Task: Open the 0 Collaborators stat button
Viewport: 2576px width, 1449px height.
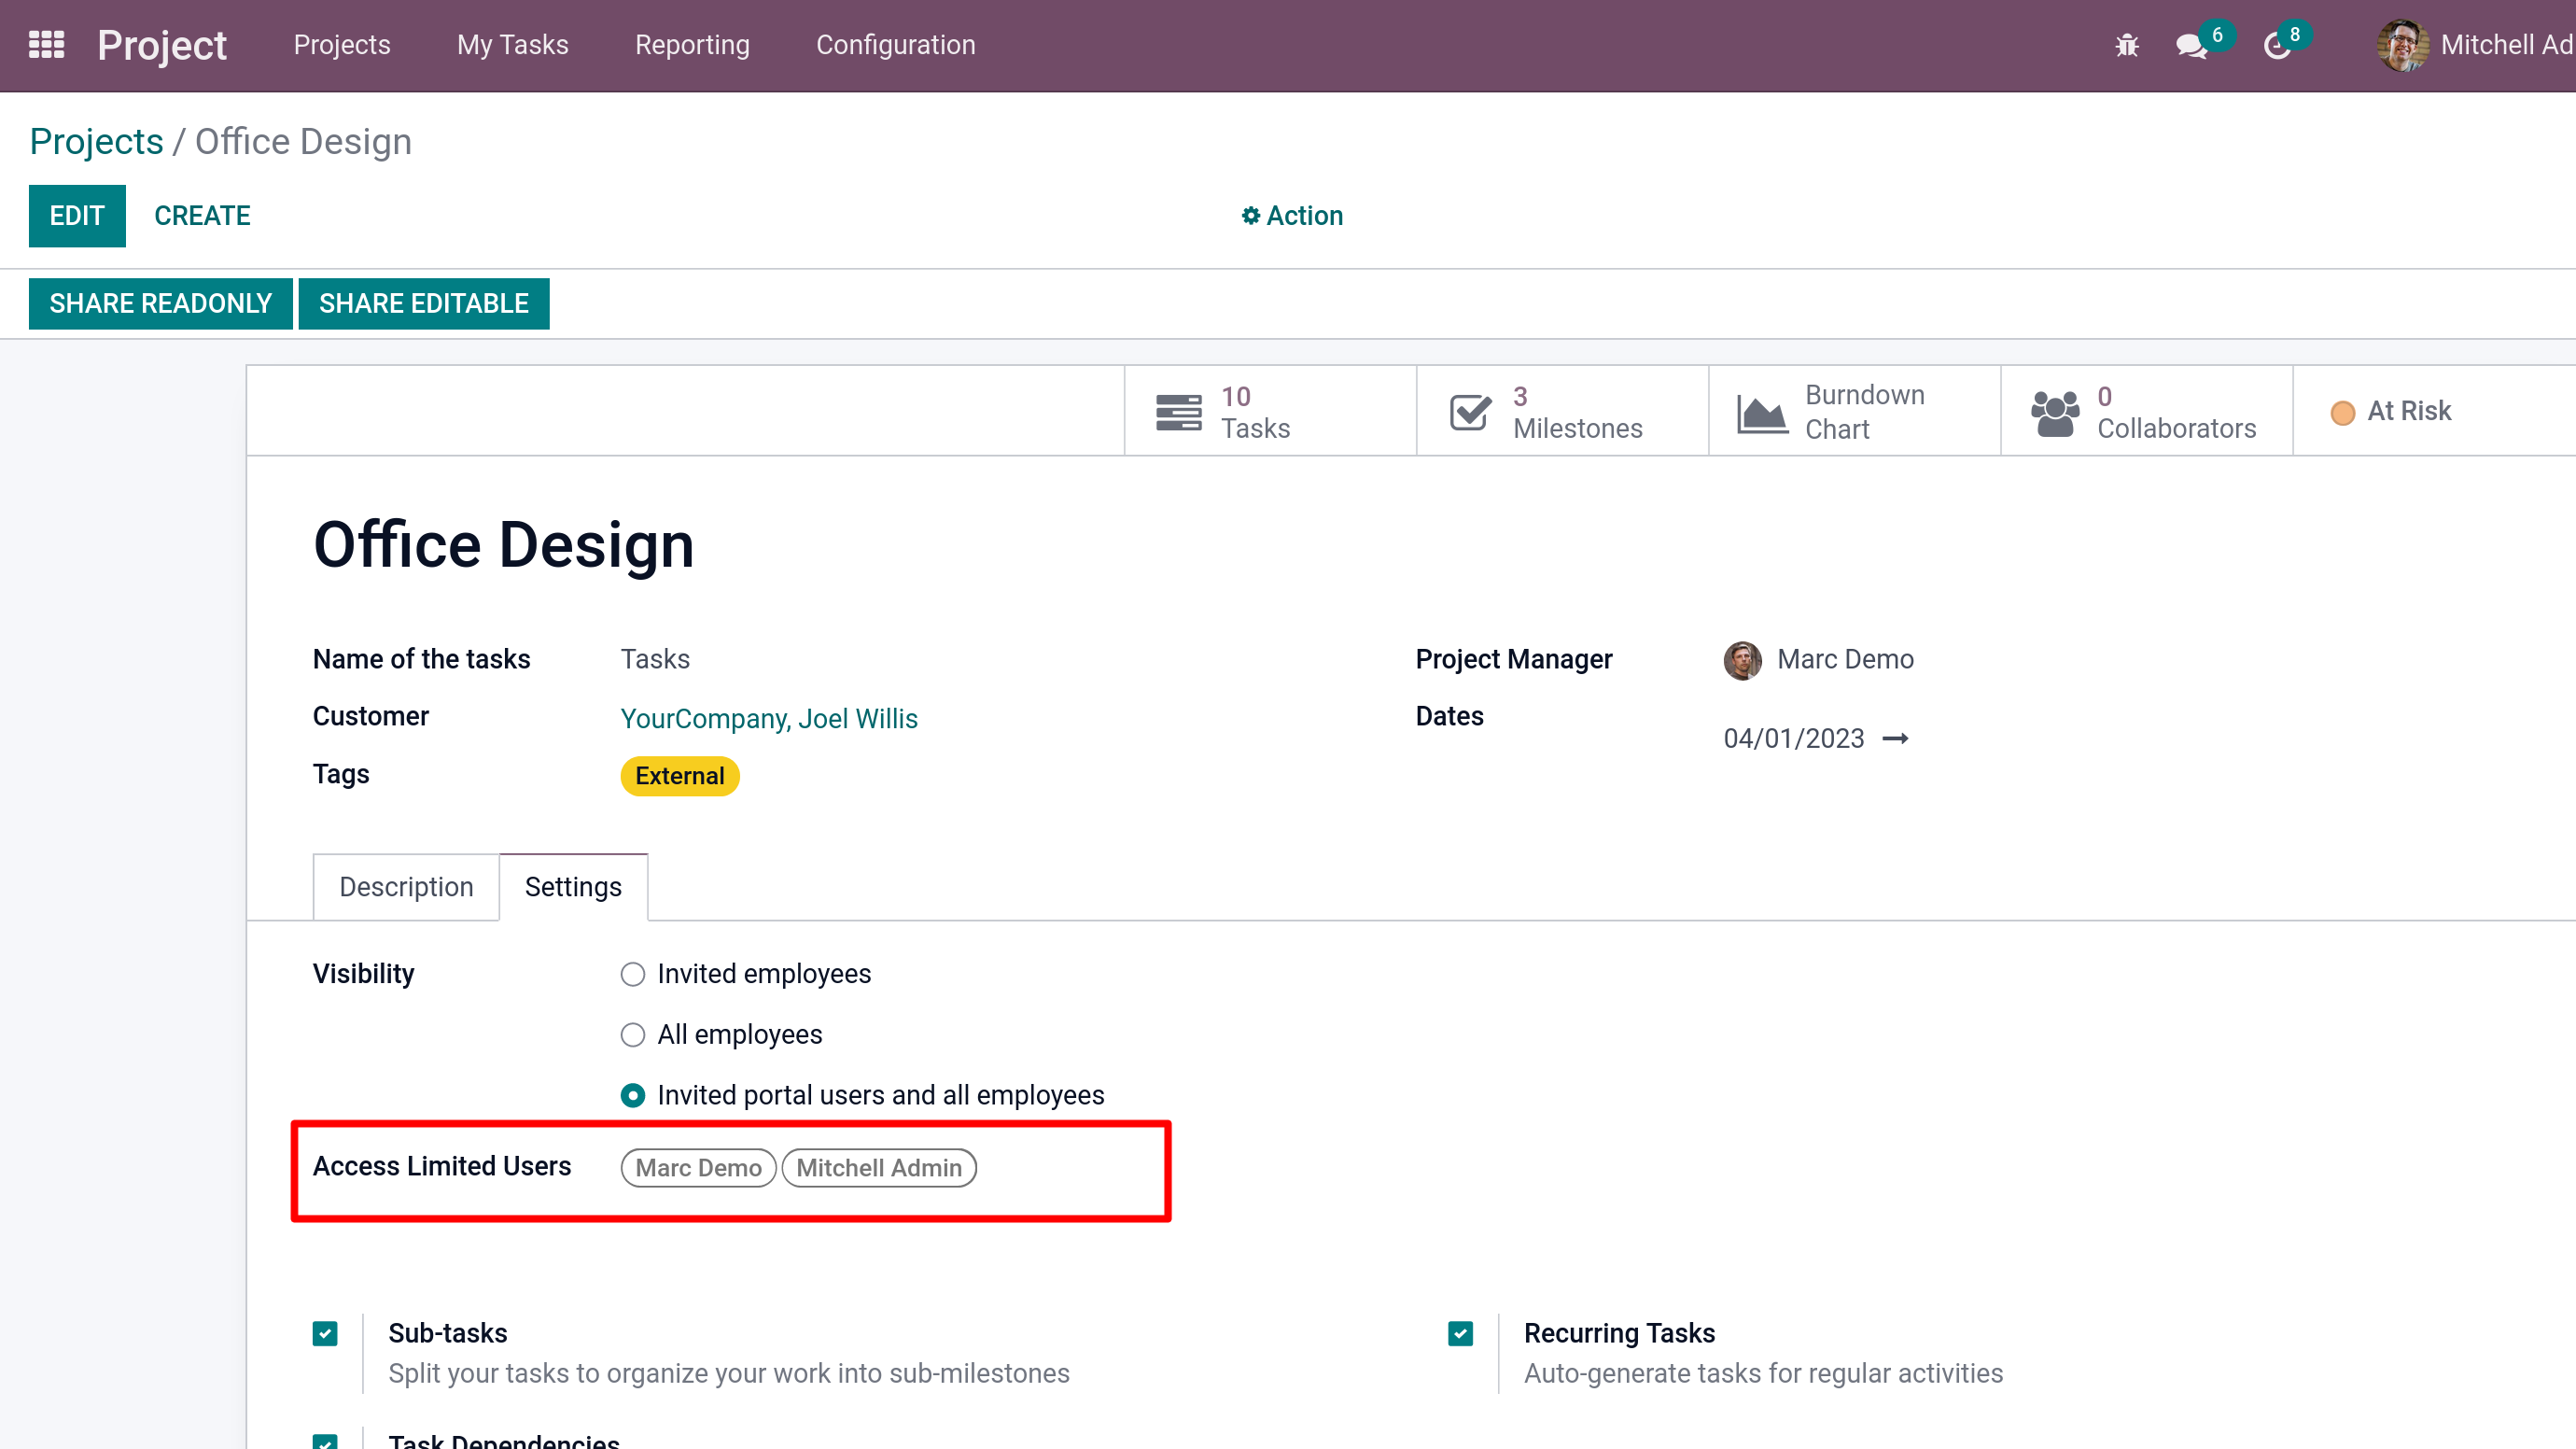Action: tap(2145, 411)
